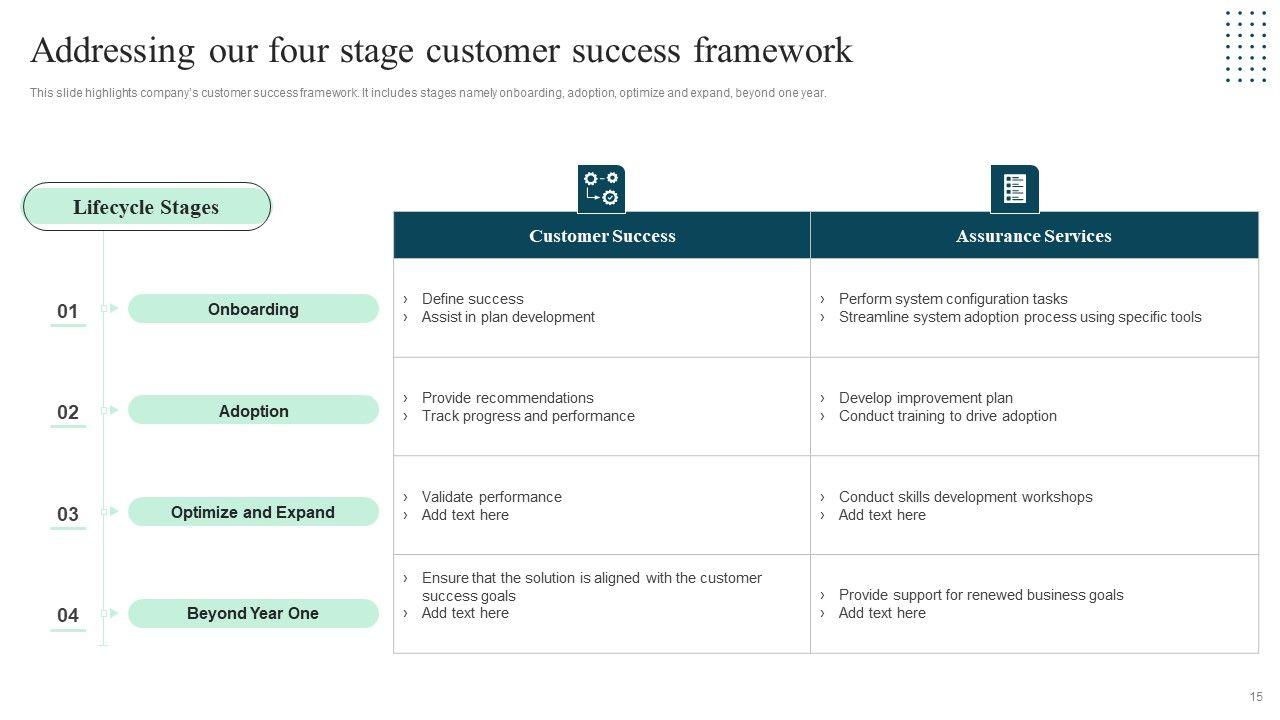Click "Add text here" under Validate performance
The image size is (1280, 720).
(465, 515)
